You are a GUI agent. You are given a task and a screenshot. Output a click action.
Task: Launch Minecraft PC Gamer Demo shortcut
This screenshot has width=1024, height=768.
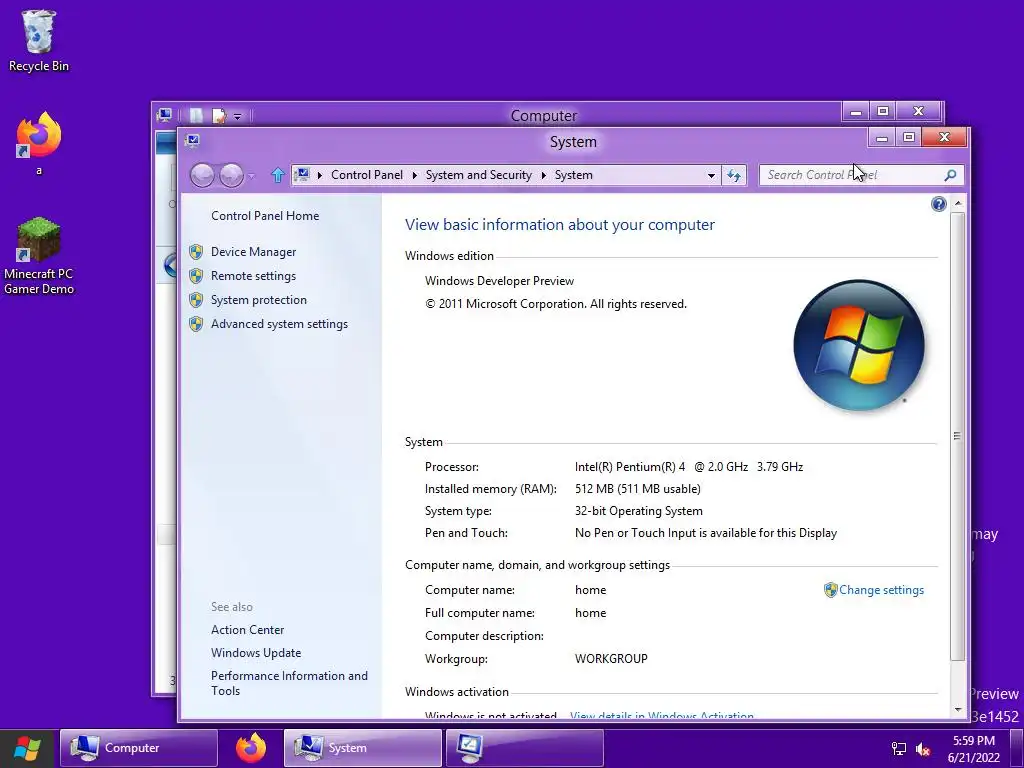pyautogui.click(x=39, y=256)
